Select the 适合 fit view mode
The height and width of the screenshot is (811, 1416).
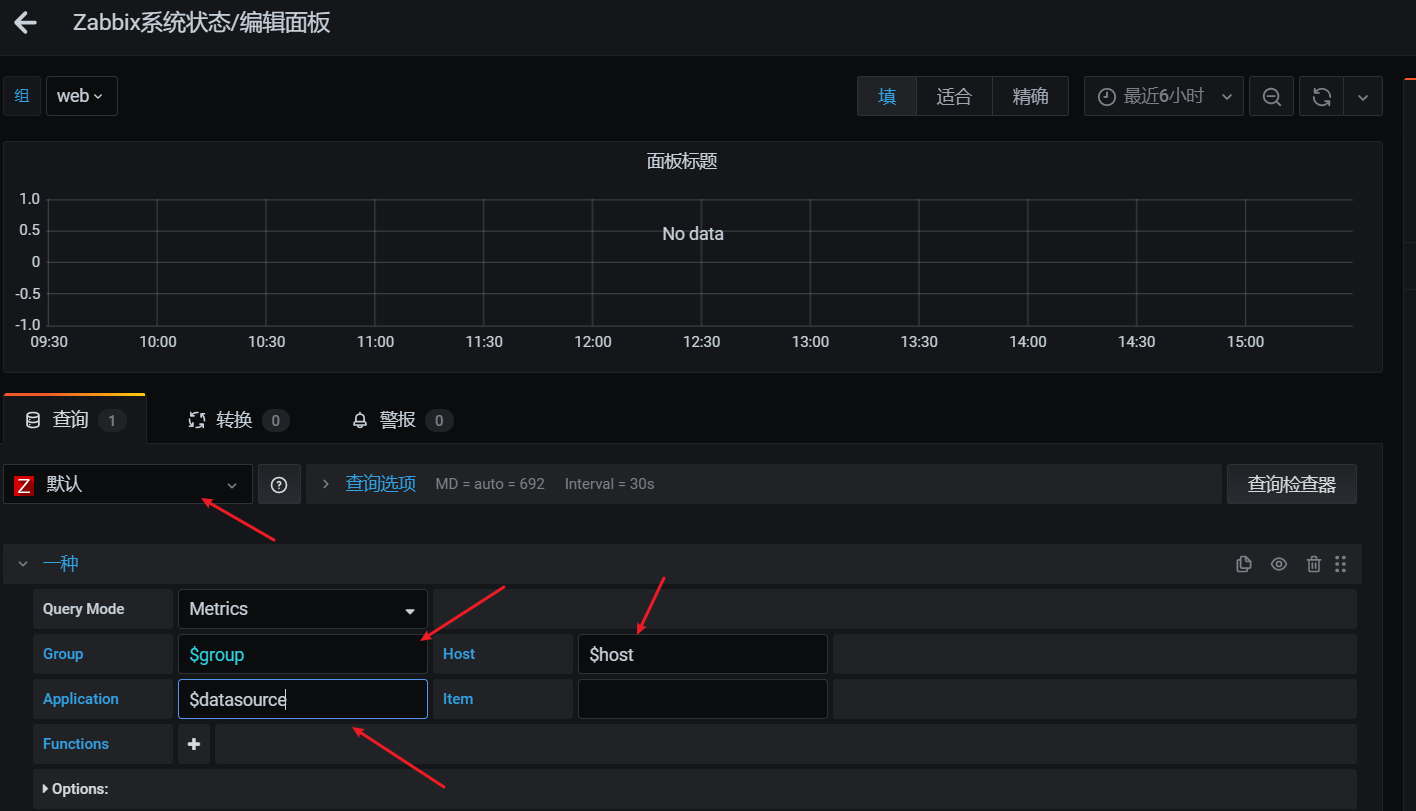click(954, 96)
